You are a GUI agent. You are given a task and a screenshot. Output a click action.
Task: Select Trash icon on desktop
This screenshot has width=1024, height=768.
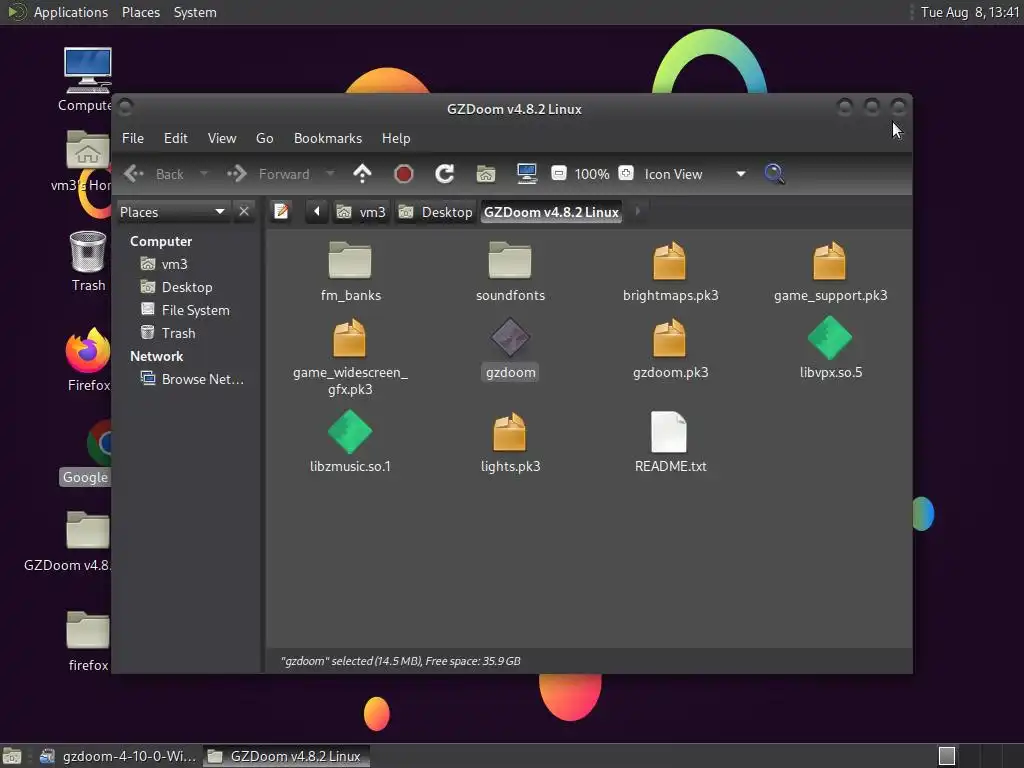(x=88, y=261)
